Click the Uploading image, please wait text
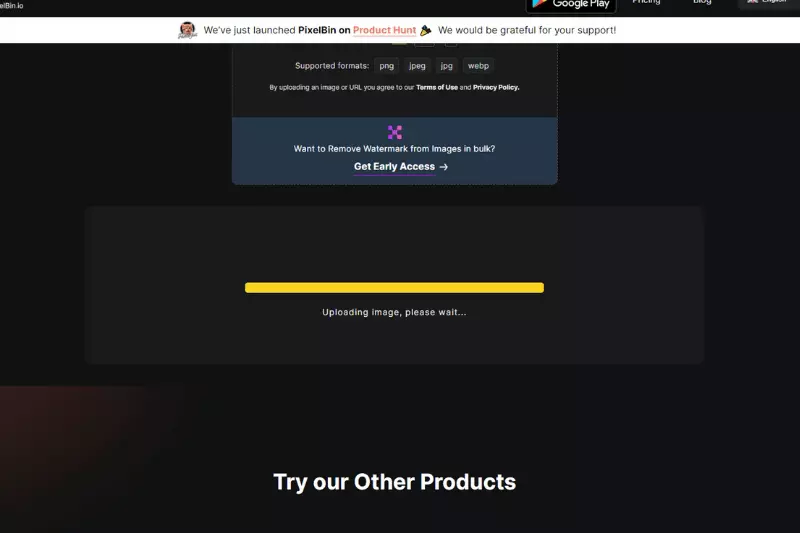The height and width of the screenshot is (533, 800). (394, 312)
